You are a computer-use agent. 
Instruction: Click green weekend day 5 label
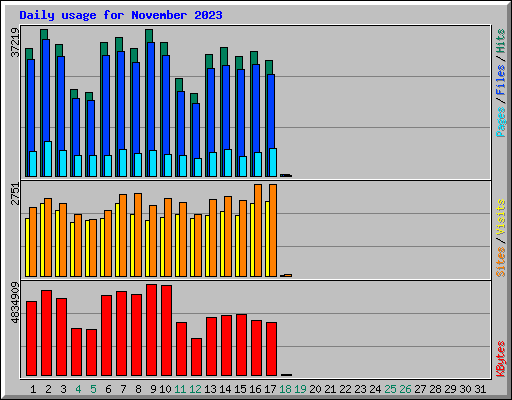tap(93, 389)
